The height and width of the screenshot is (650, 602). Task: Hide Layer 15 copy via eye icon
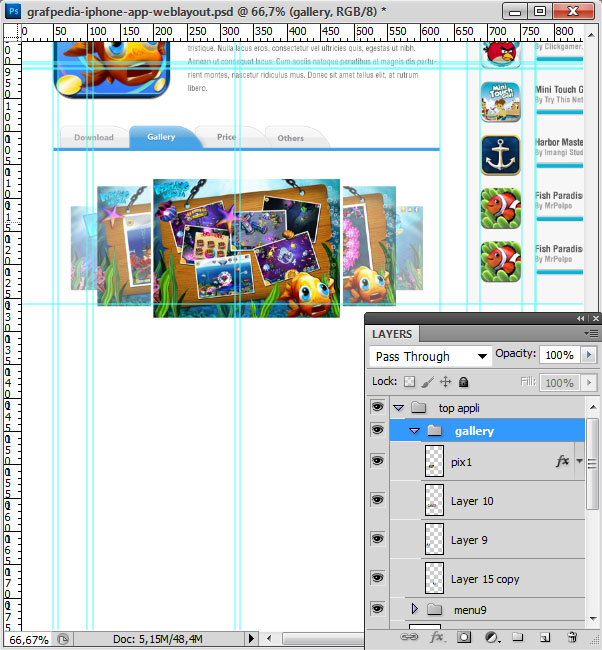(377, 577)
